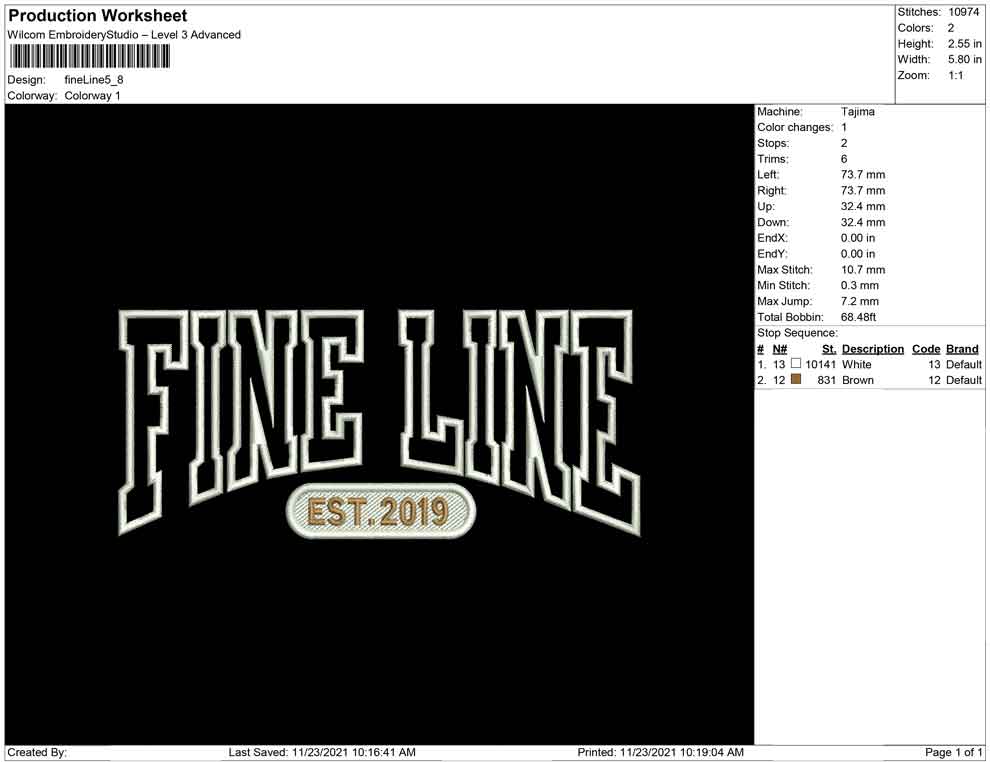Click the Brand column header
This screenshot has height=762, width=990.
pyautogui.click(x=962, y=349)
